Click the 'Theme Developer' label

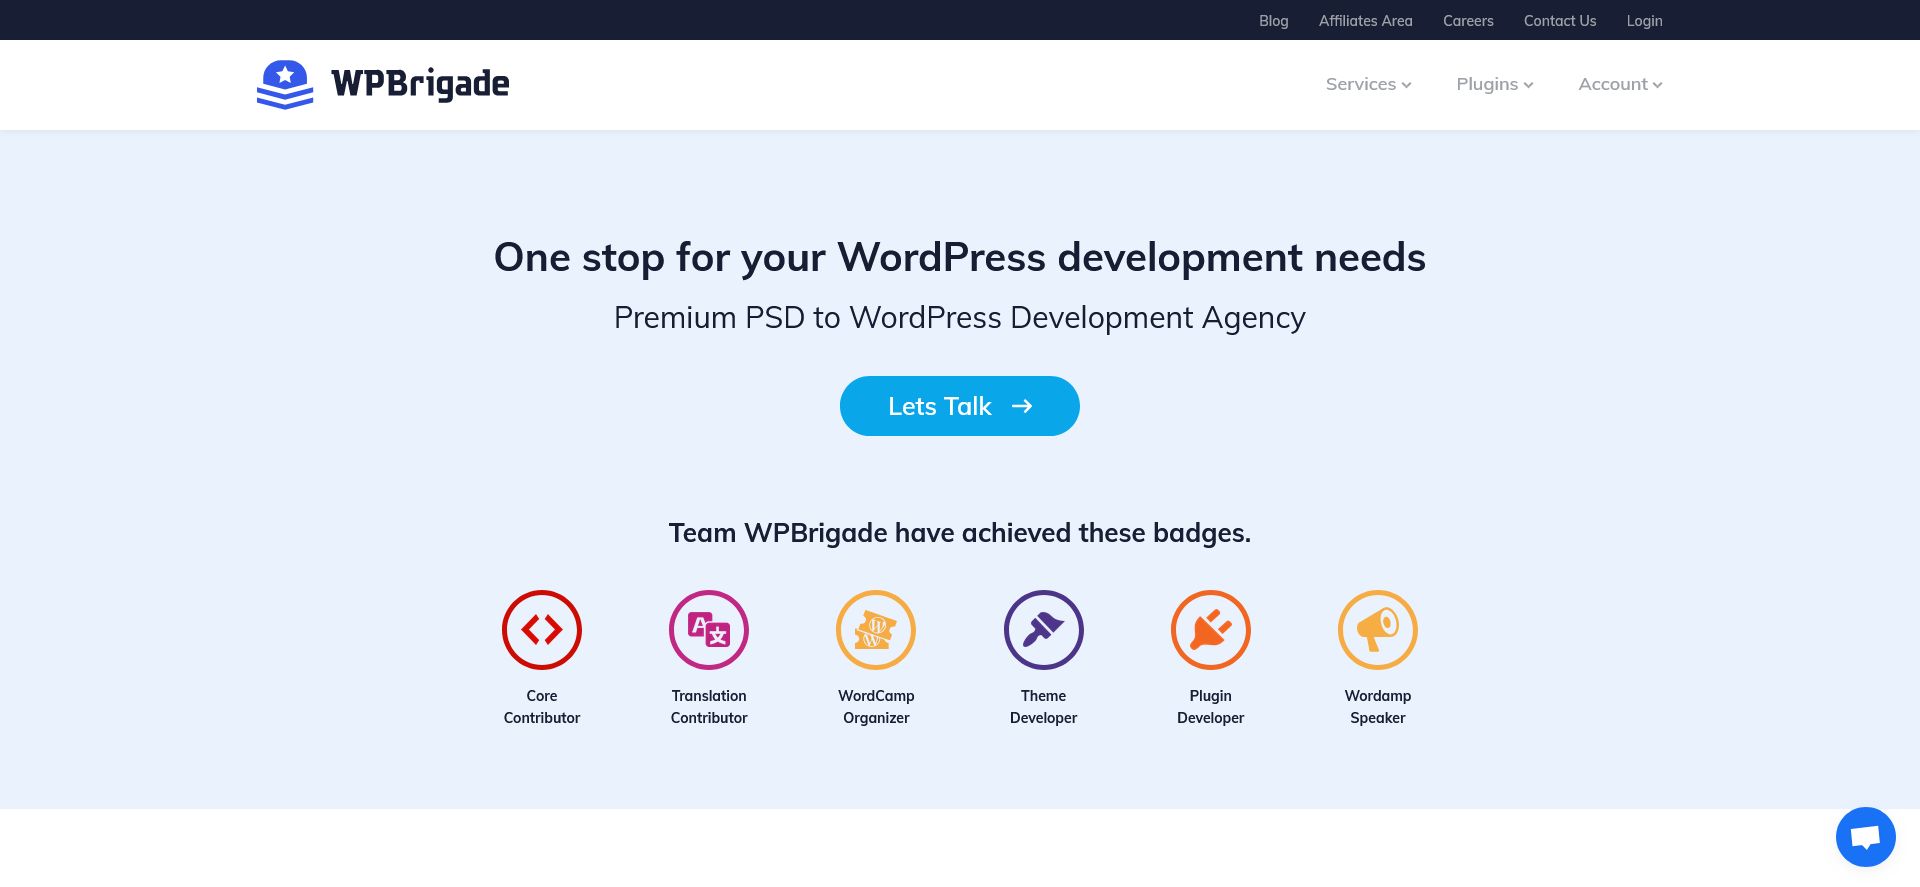click(x=1044, y=707)
